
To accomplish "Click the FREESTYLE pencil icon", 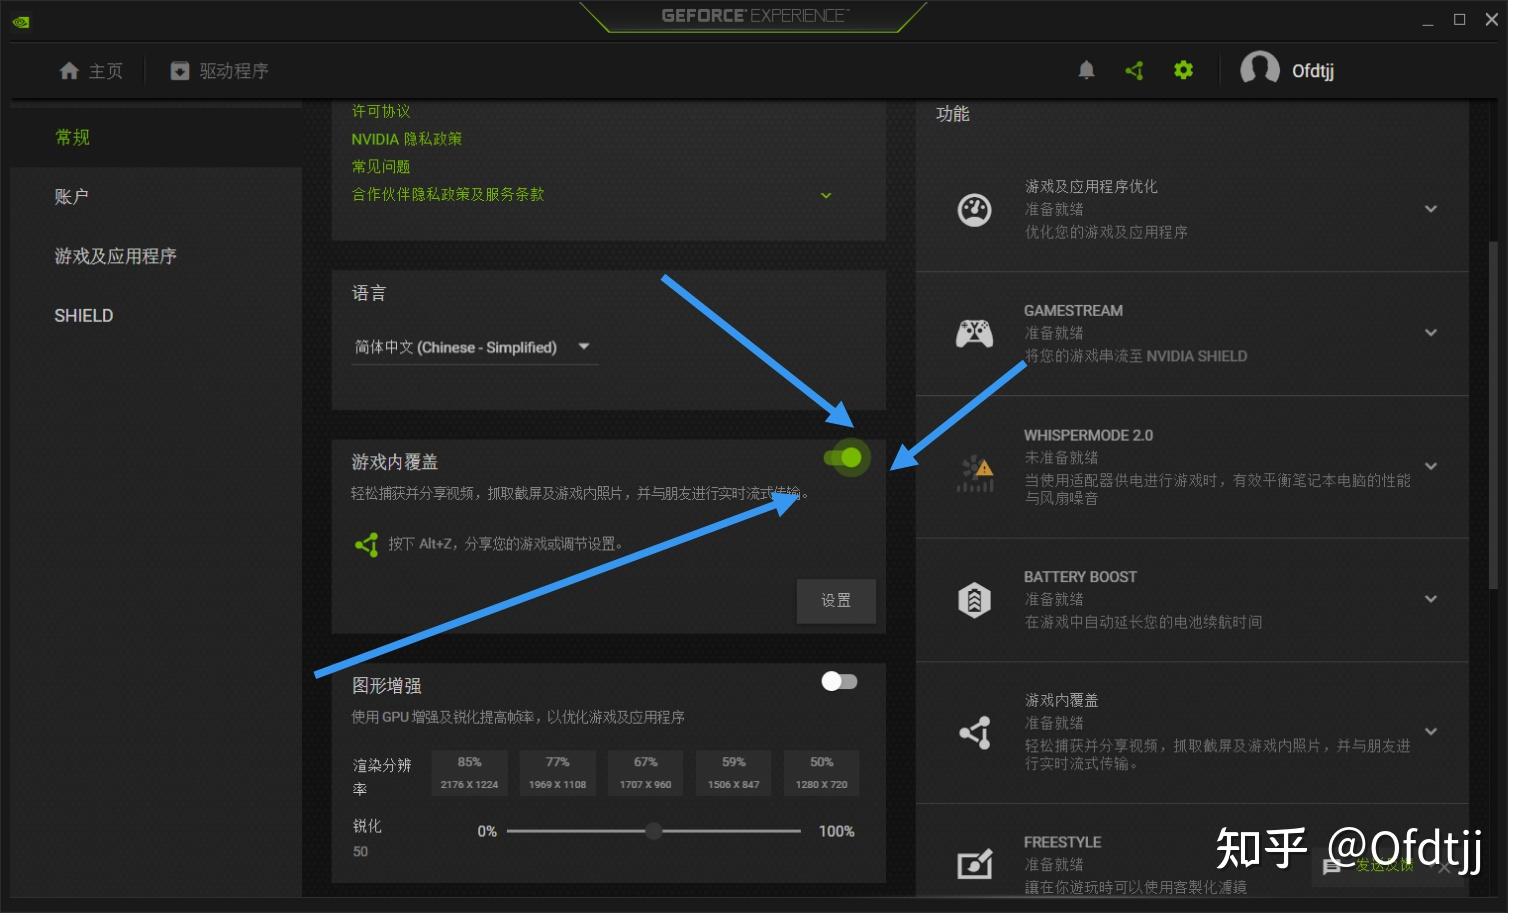I will point(975,863).
